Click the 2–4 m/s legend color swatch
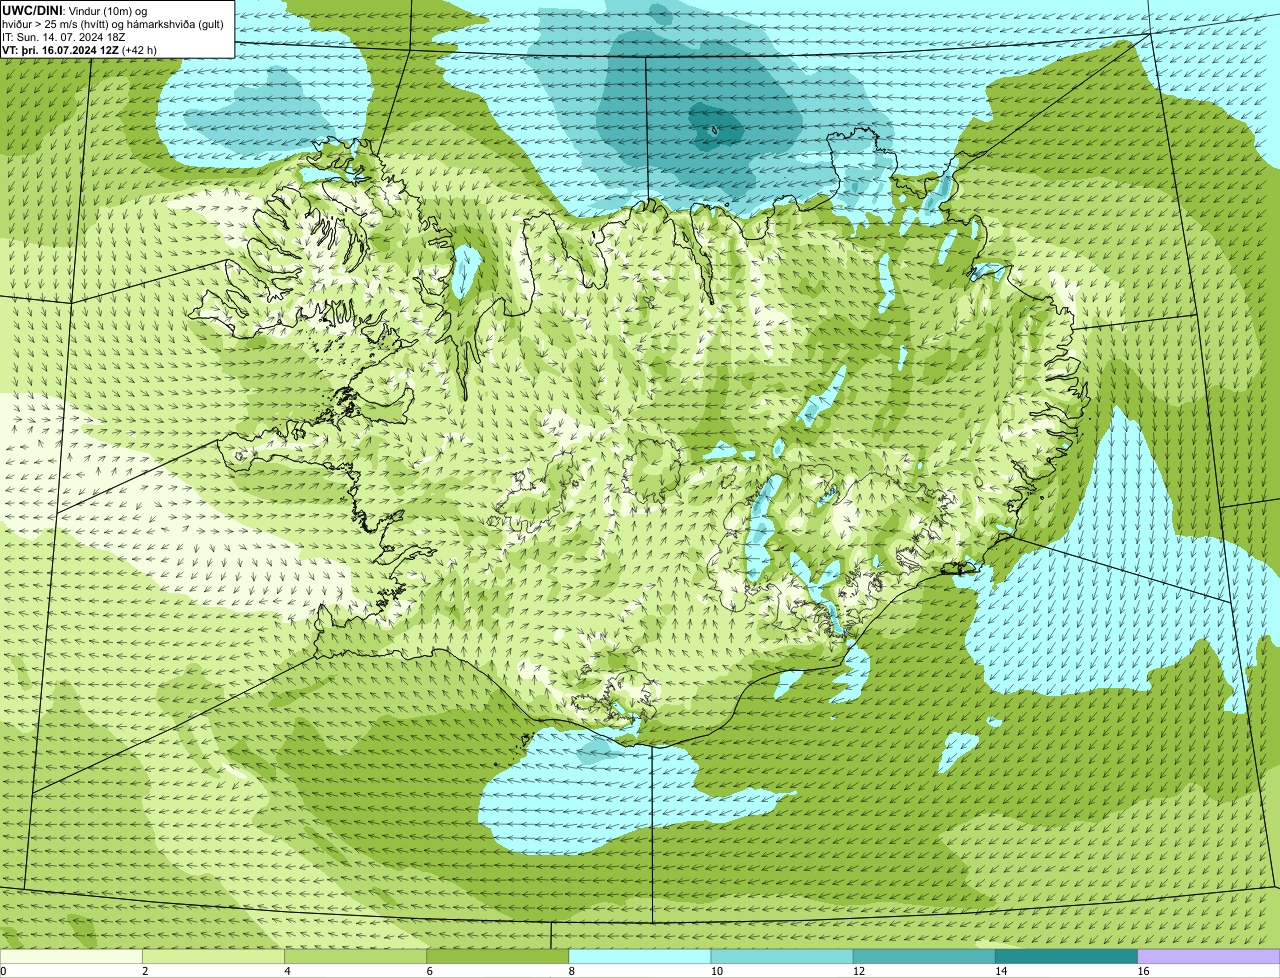Viewport: 1280px width, 978px height. 213,957
